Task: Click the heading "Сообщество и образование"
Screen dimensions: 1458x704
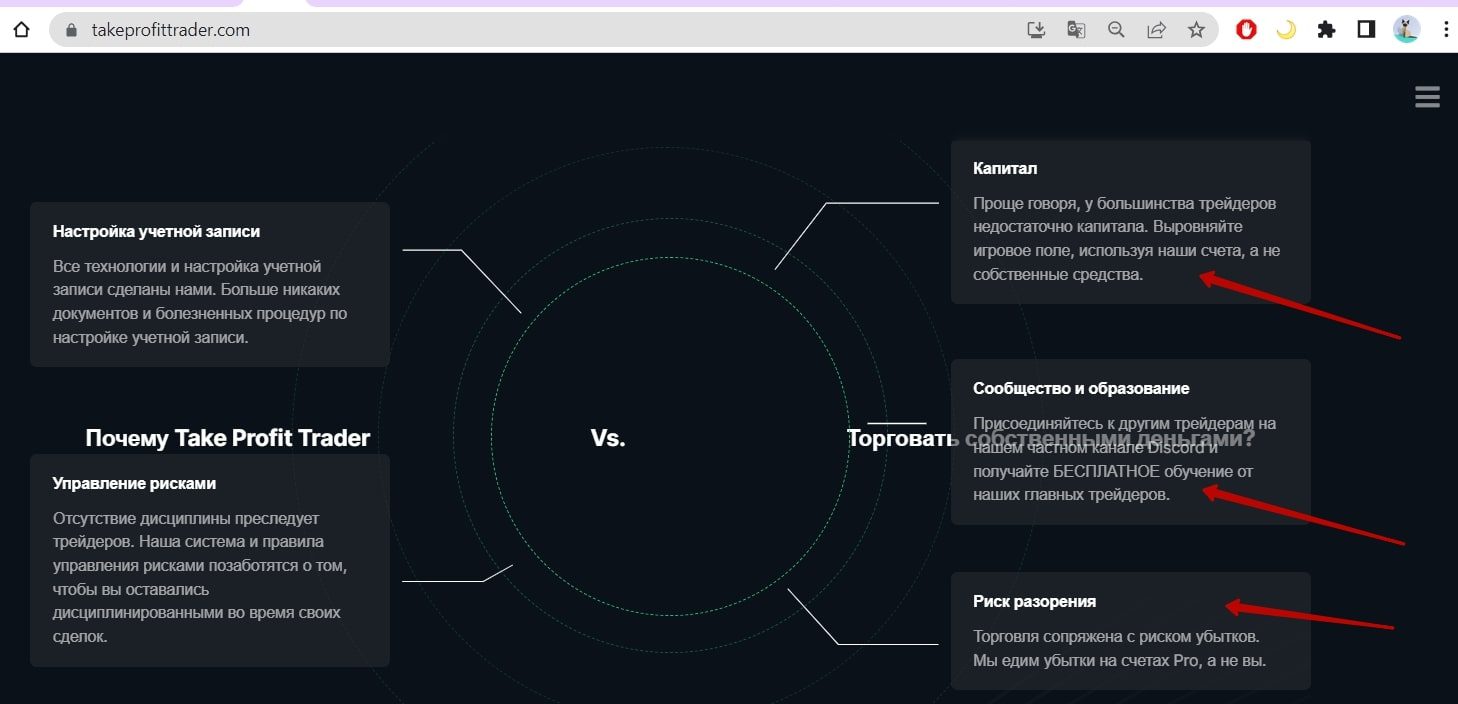Action: (x=1081, y=388)
